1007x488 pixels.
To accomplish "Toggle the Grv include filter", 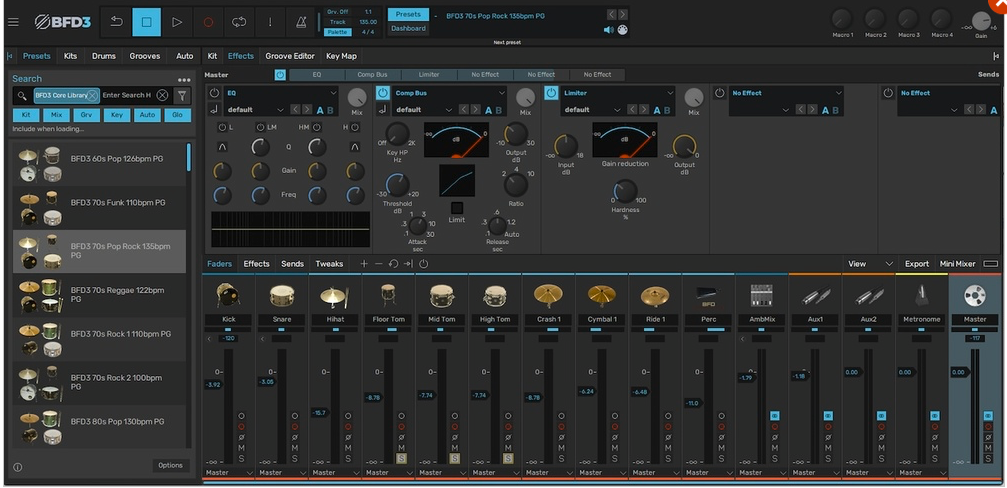I will pos(87,116).
